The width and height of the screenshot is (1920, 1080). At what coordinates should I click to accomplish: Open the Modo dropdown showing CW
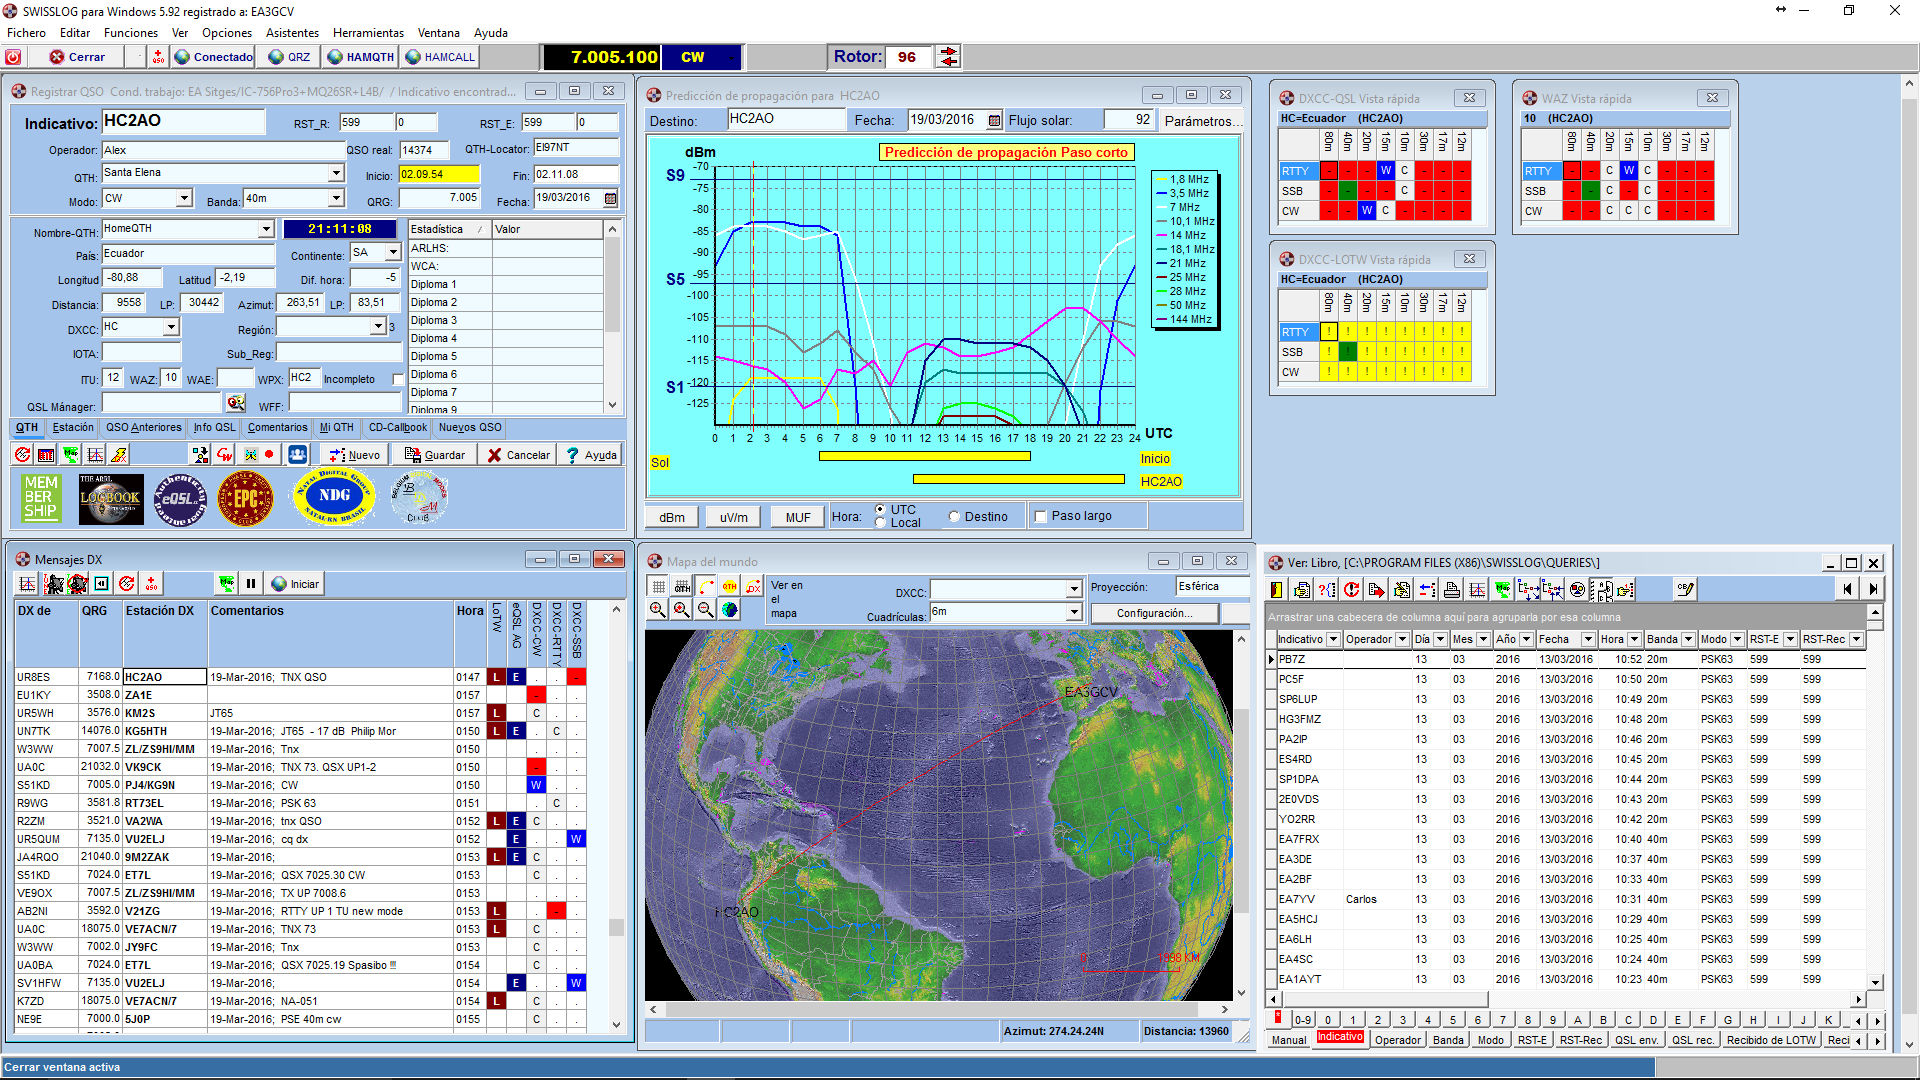(x=184, y=199)
